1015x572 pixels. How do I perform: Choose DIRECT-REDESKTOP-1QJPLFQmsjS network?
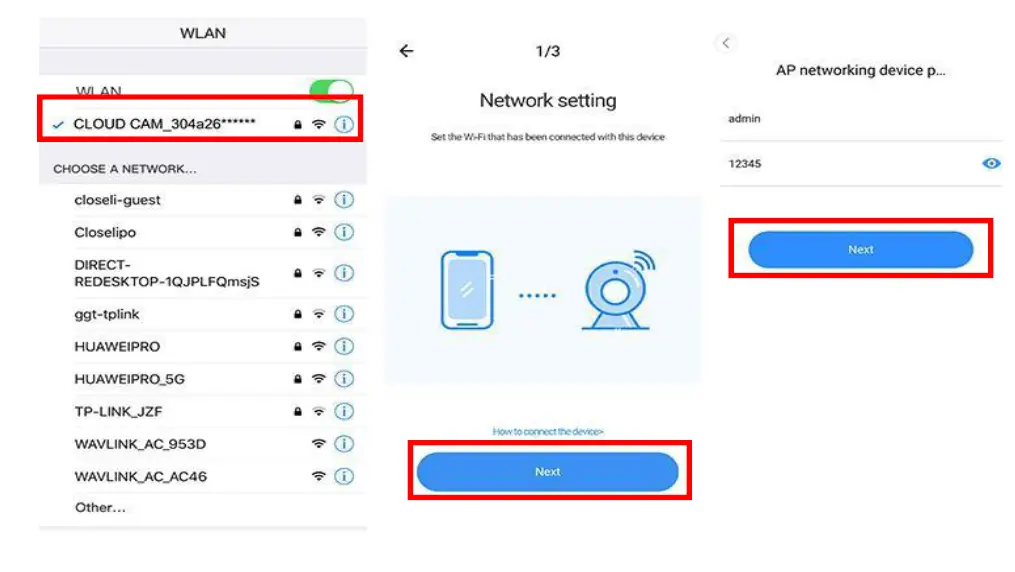point(203,273)
